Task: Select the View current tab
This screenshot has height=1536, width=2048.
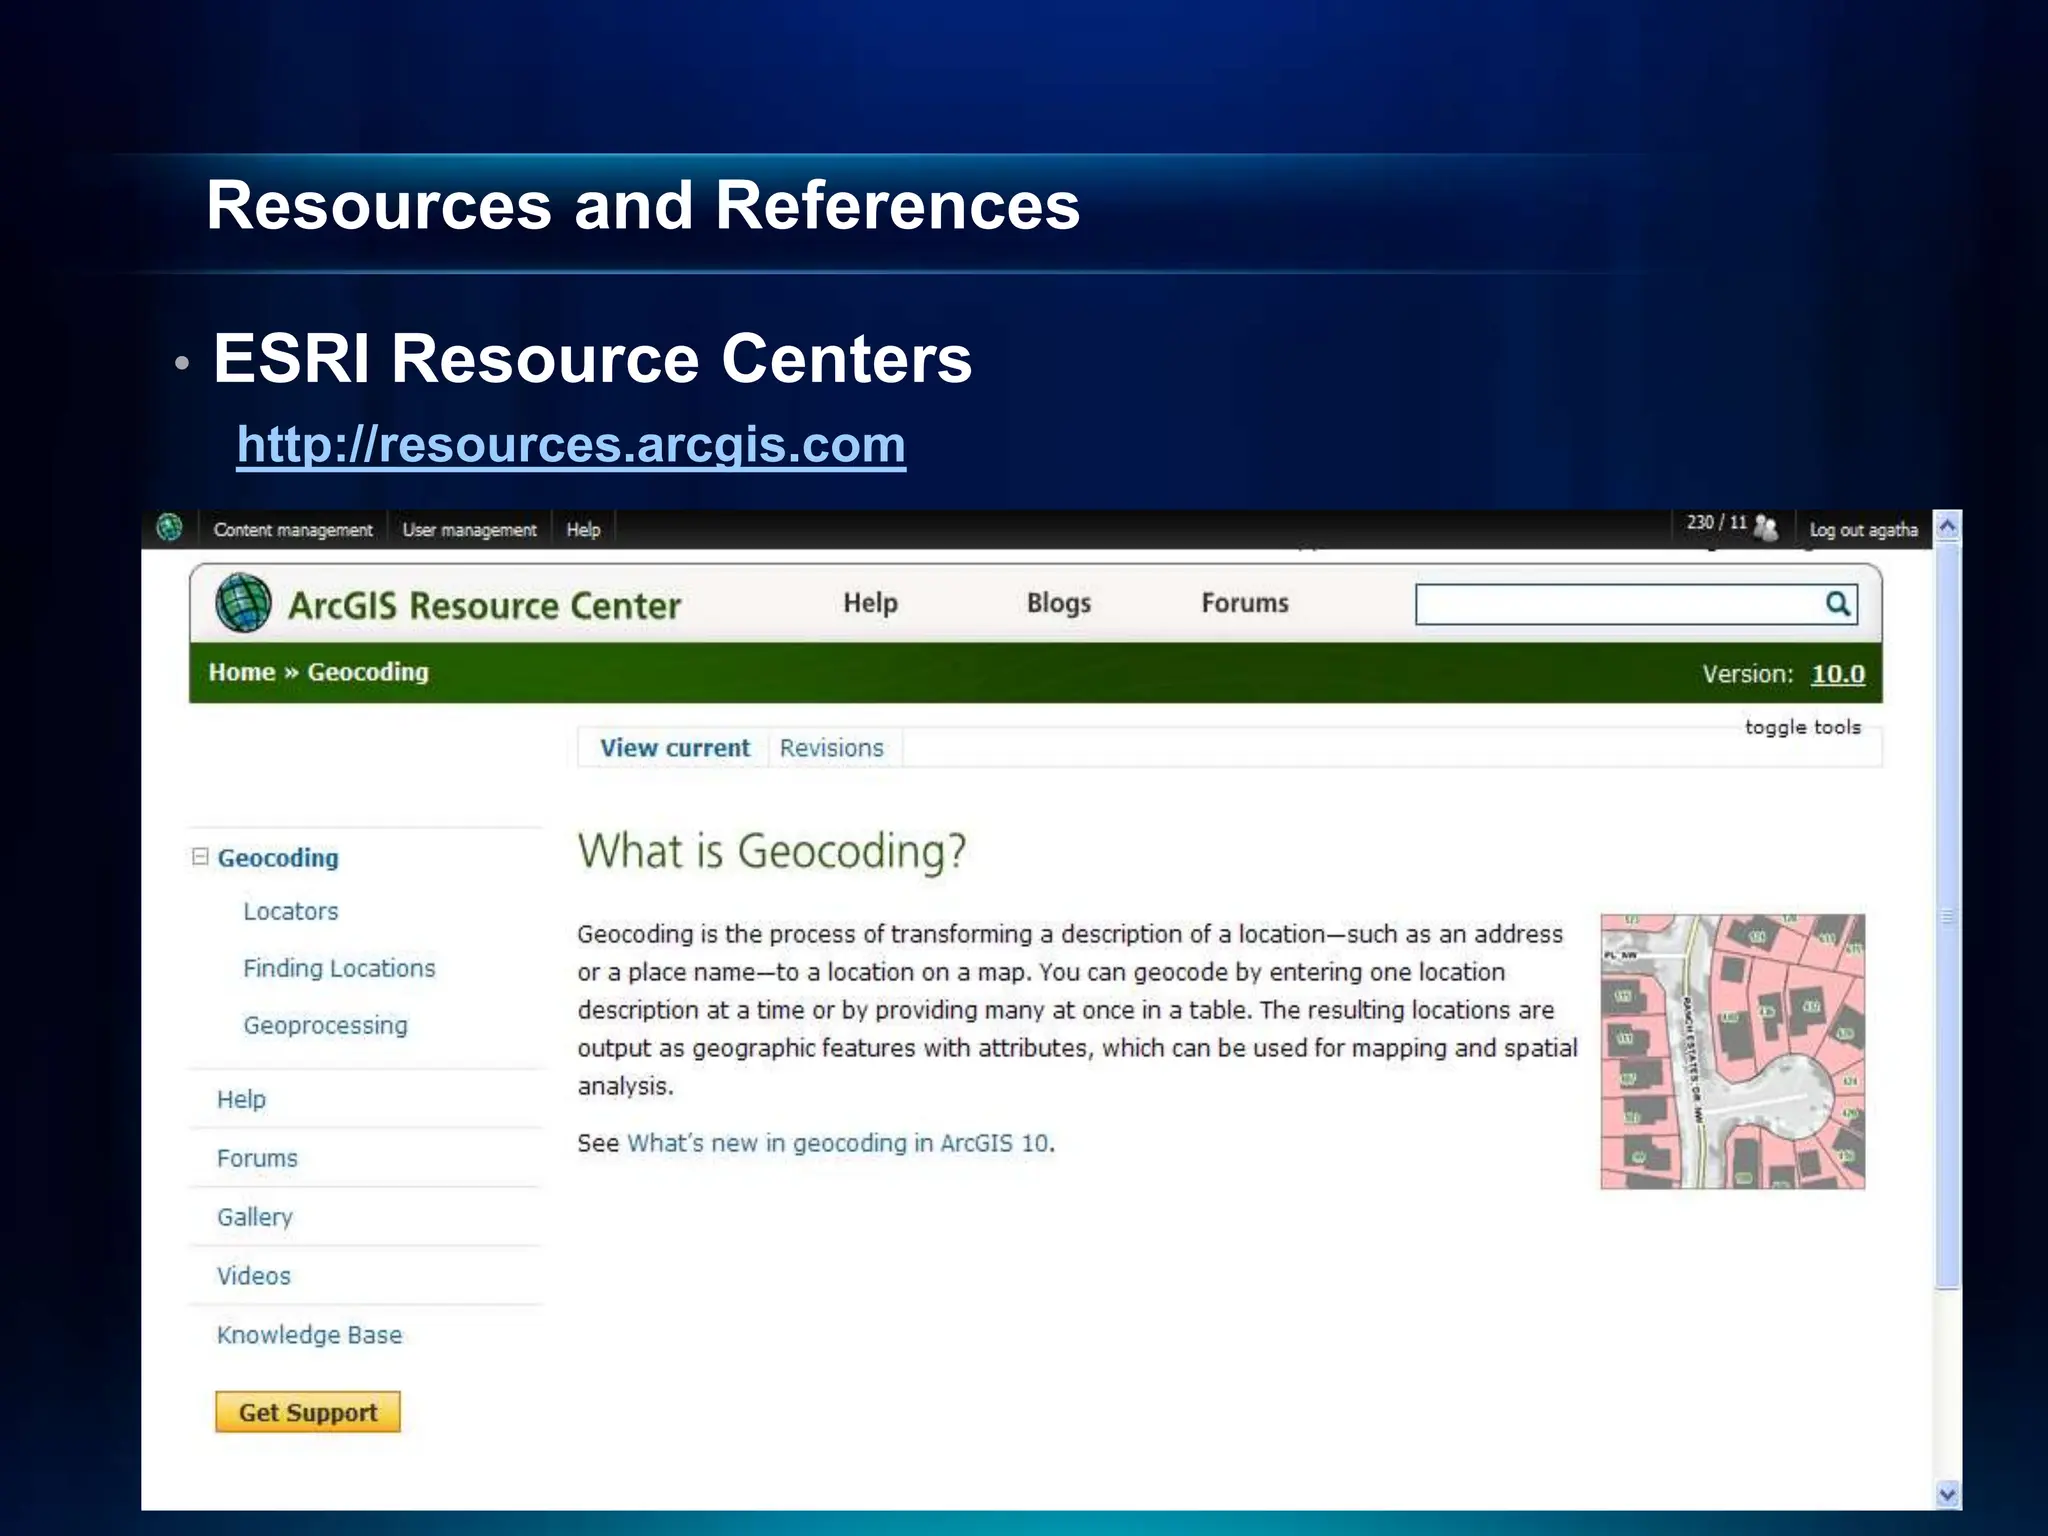Action: point(674,748)
